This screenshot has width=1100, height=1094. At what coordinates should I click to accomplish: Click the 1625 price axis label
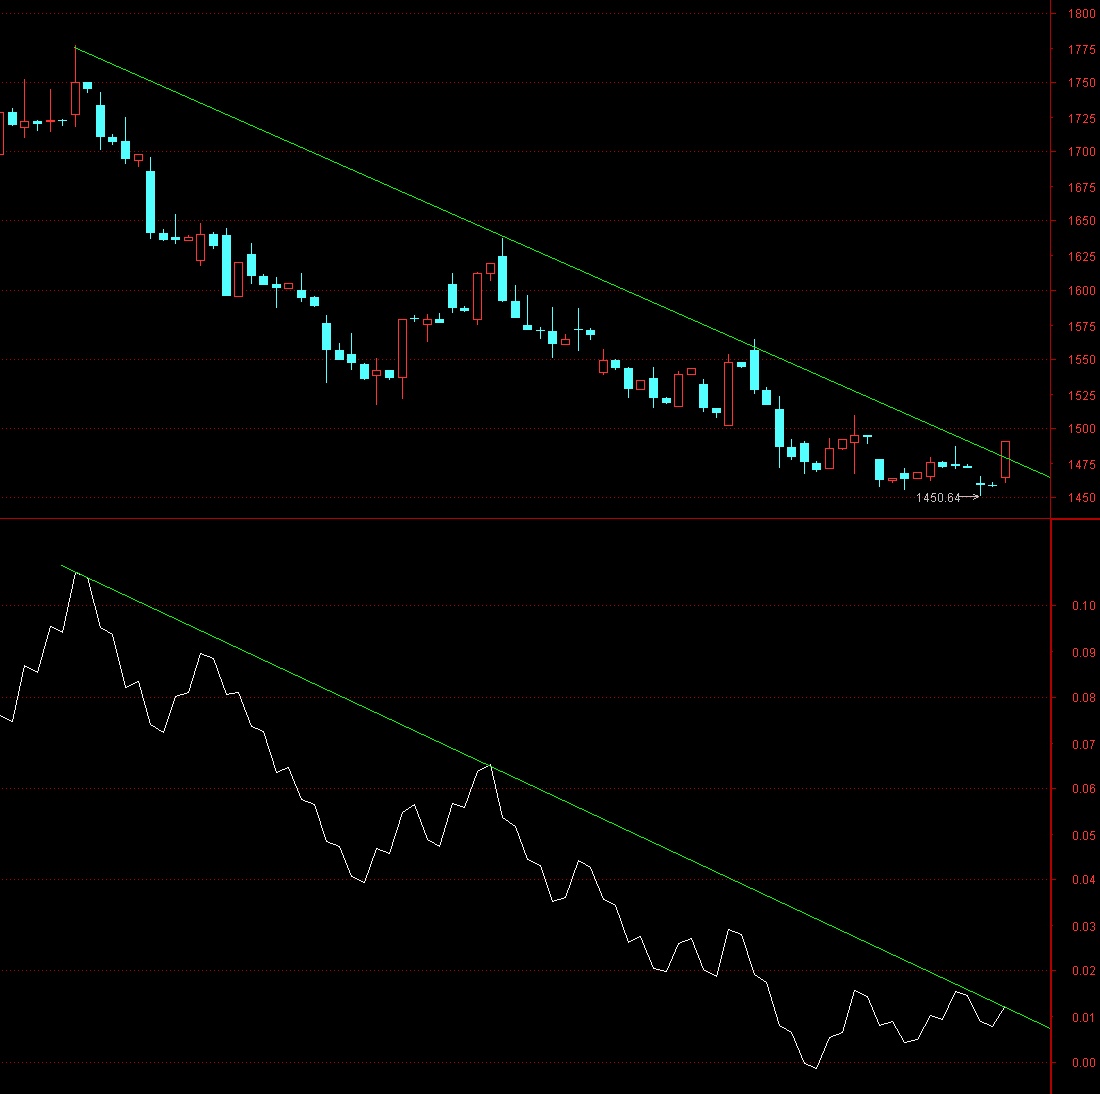tap(1081, 257)
